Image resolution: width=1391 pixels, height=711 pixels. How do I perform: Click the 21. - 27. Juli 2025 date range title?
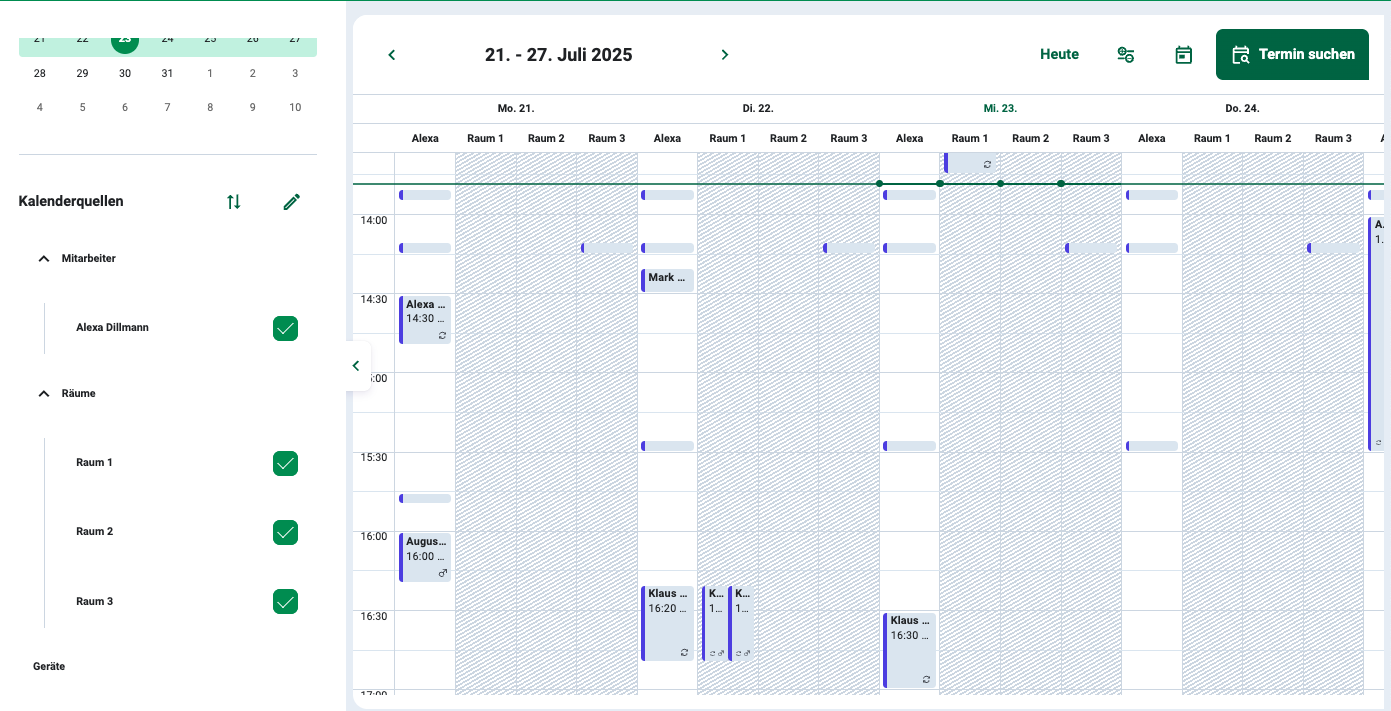click(559, 55)
